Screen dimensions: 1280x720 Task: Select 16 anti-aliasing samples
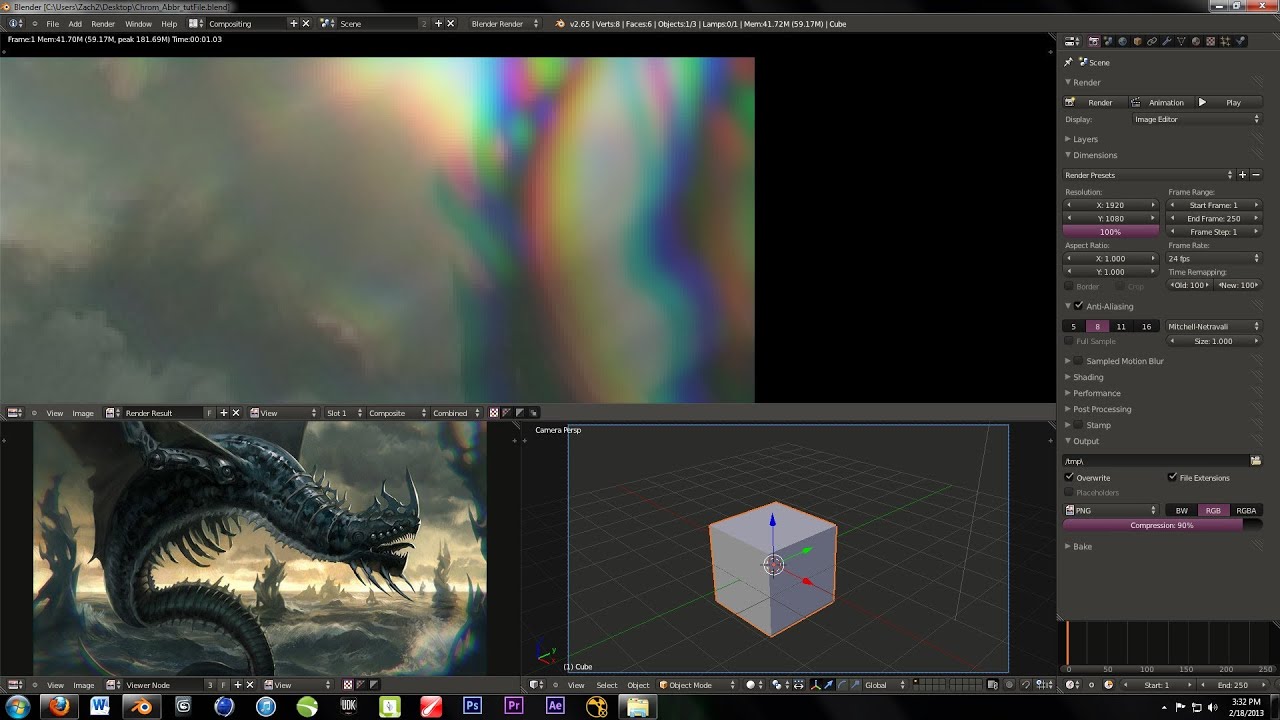[x=1147, y=326]
